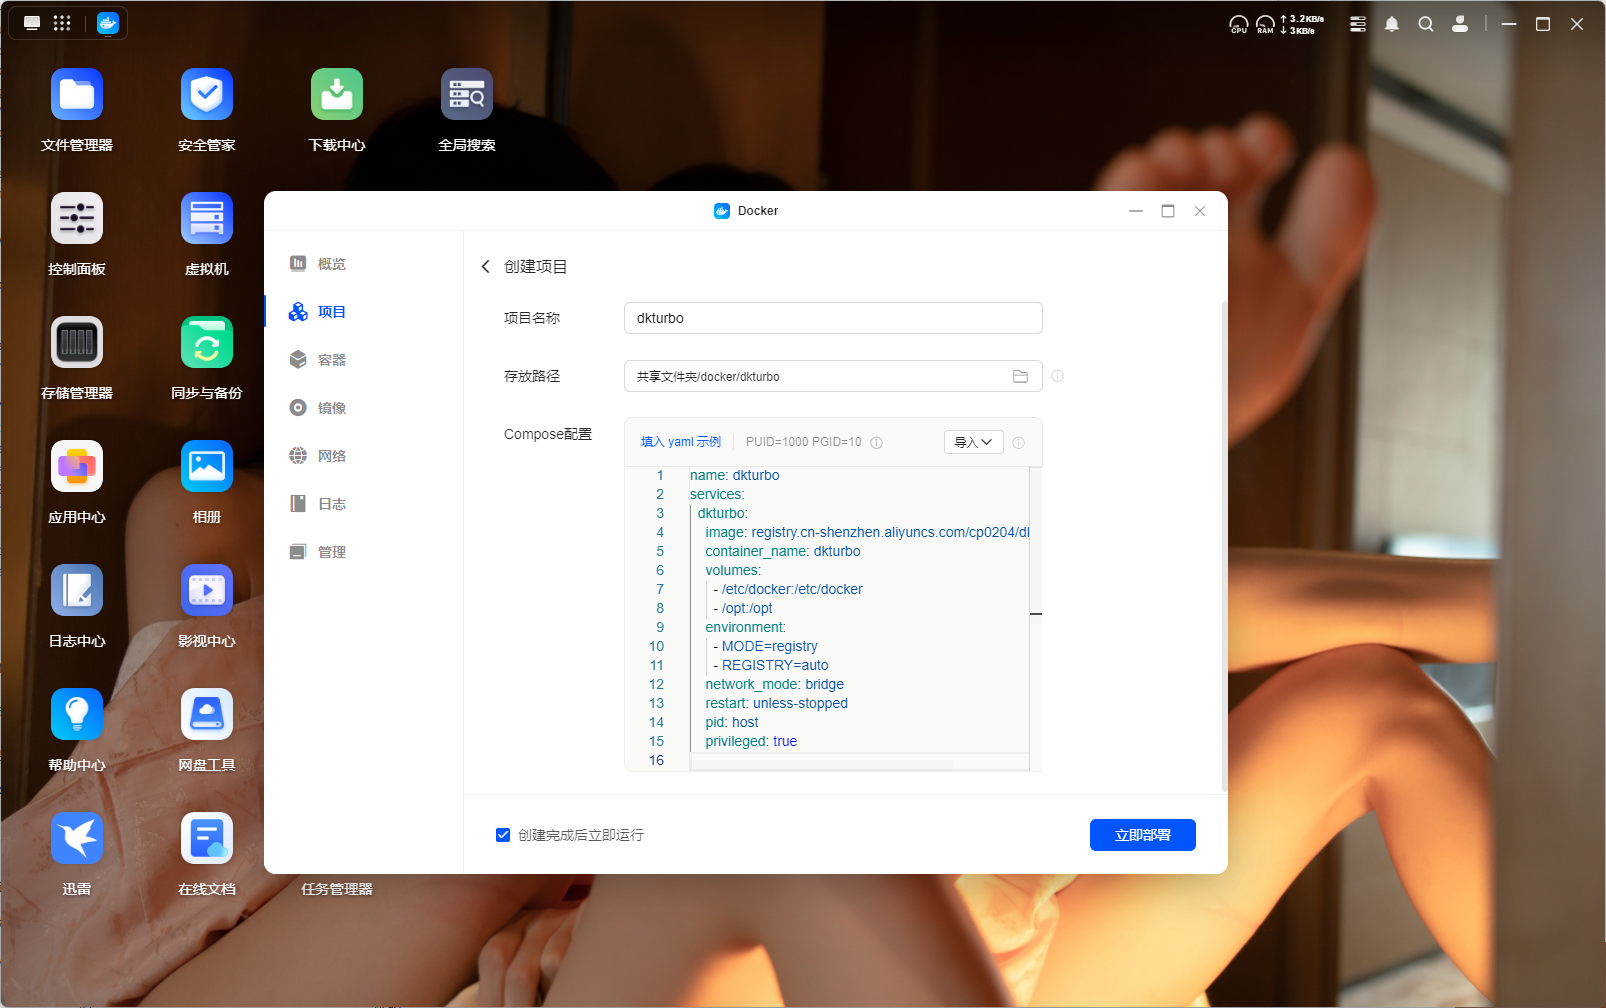Browse folder icon in 存放路径 field
Viewport: 1606px width, 1008px height.
click(1020, 376)
